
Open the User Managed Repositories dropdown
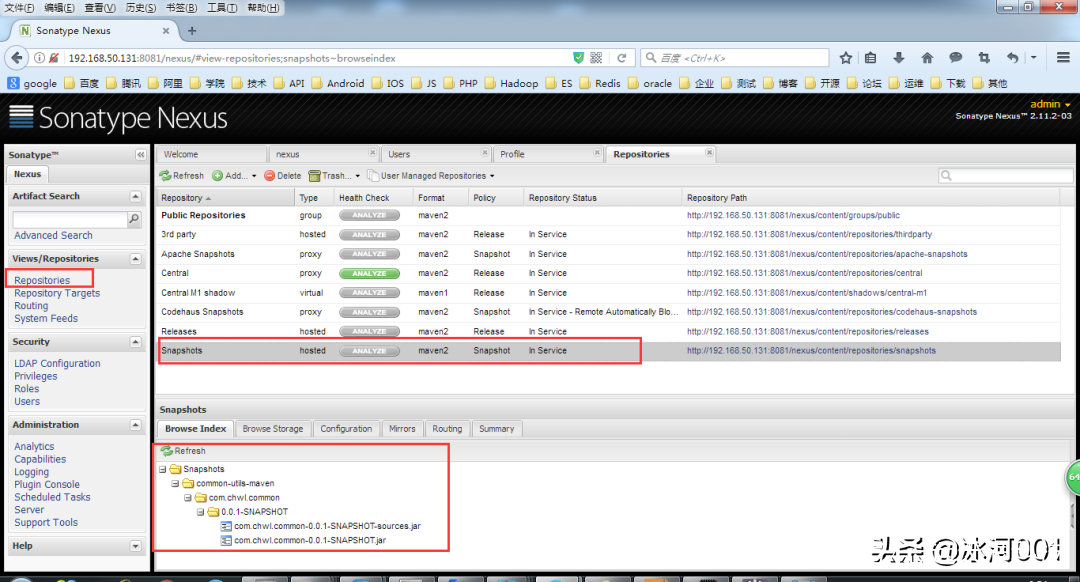click(431, 176)
